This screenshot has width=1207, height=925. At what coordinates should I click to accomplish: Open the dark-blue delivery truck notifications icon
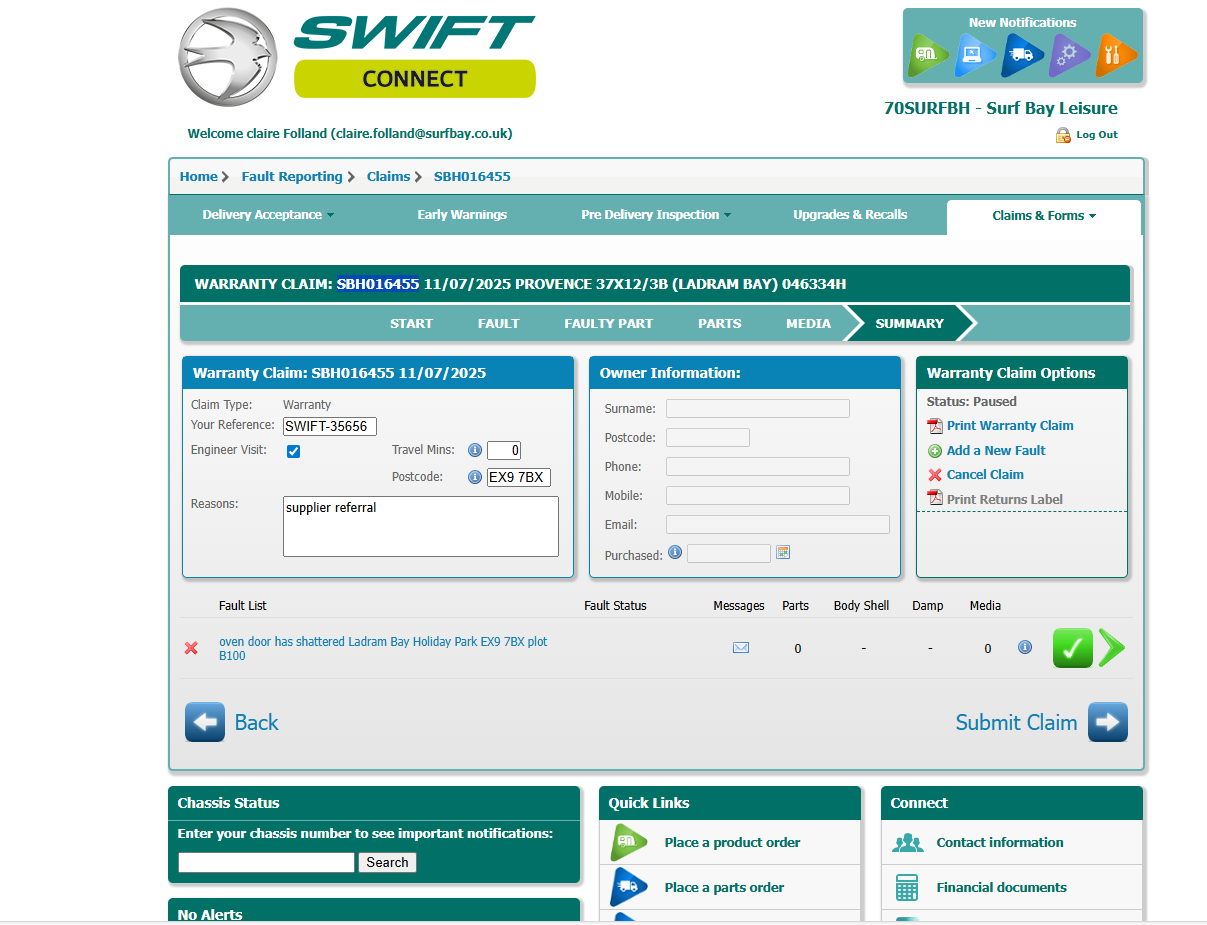[x=1022, y=55]
